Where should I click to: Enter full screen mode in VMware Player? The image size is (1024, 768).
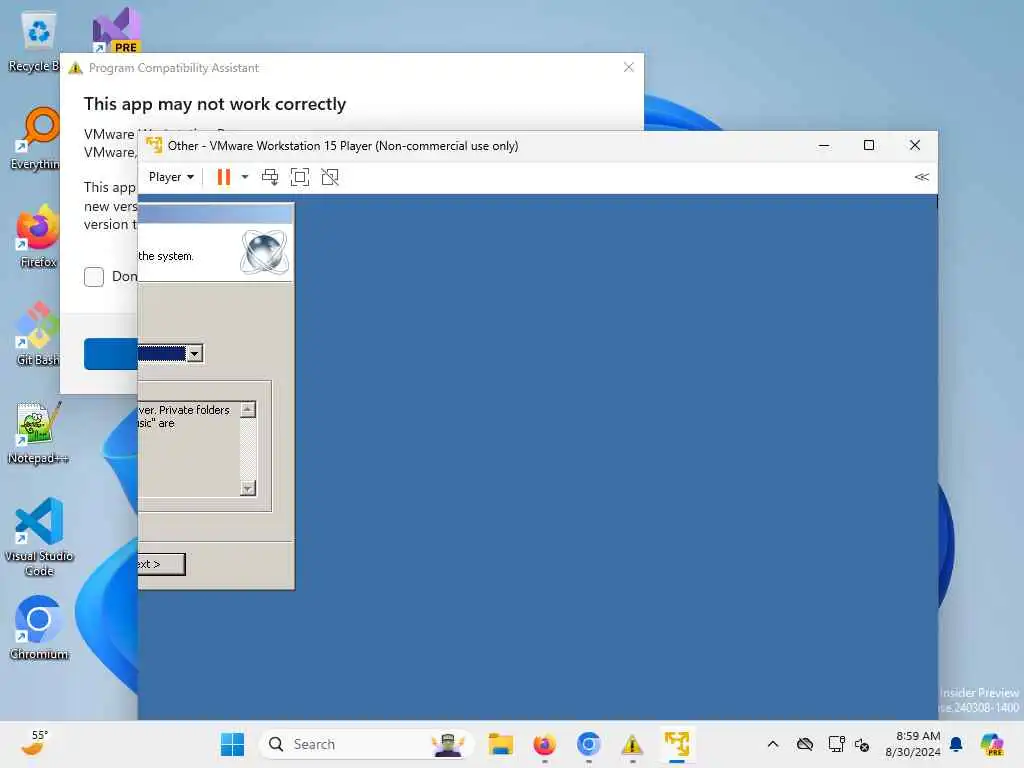click(x=300, y=177)
